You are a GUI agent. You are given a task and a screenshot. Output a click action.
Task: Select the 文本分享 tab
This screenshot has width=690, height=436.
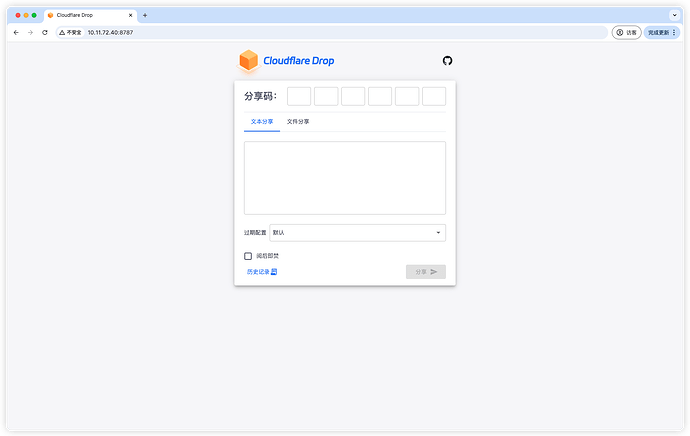[x=262, y=121]
